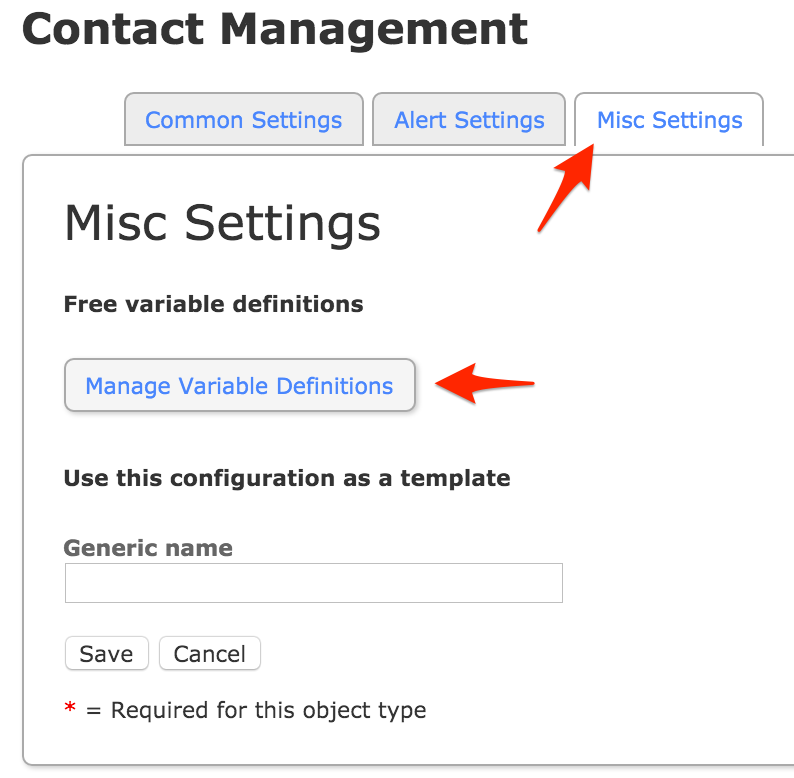Image resolution: width=794 pixels, height=778 pixels.
Task: Save the contact configuration
Action: point(106,654)
